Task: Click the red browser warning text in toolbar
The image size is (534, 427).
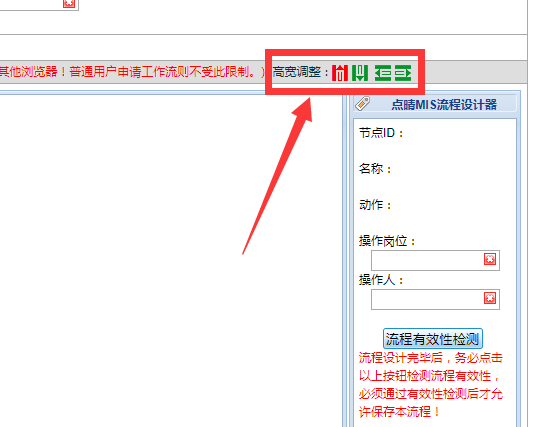Action: (132, 72)
